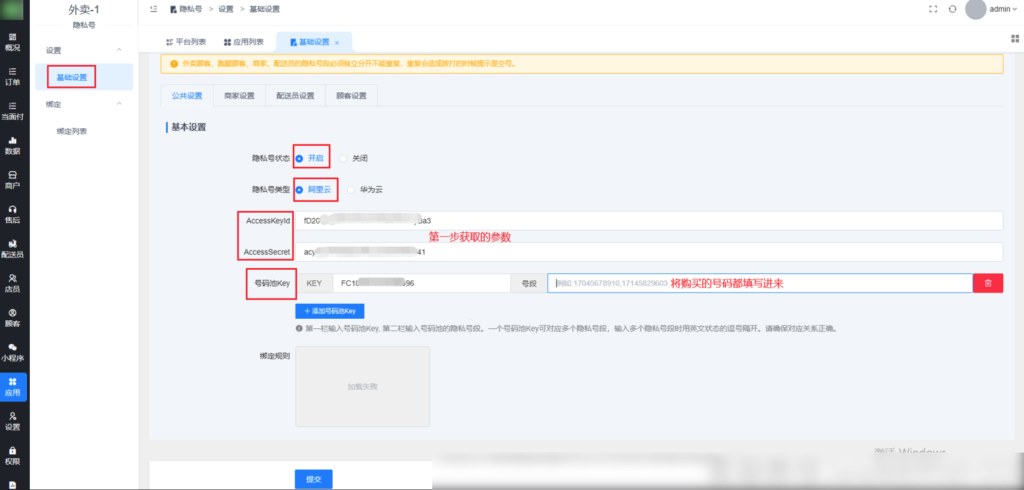Delete the 号码池Key row with red trash button
1024x490 pixels.
tap(988, 283)
